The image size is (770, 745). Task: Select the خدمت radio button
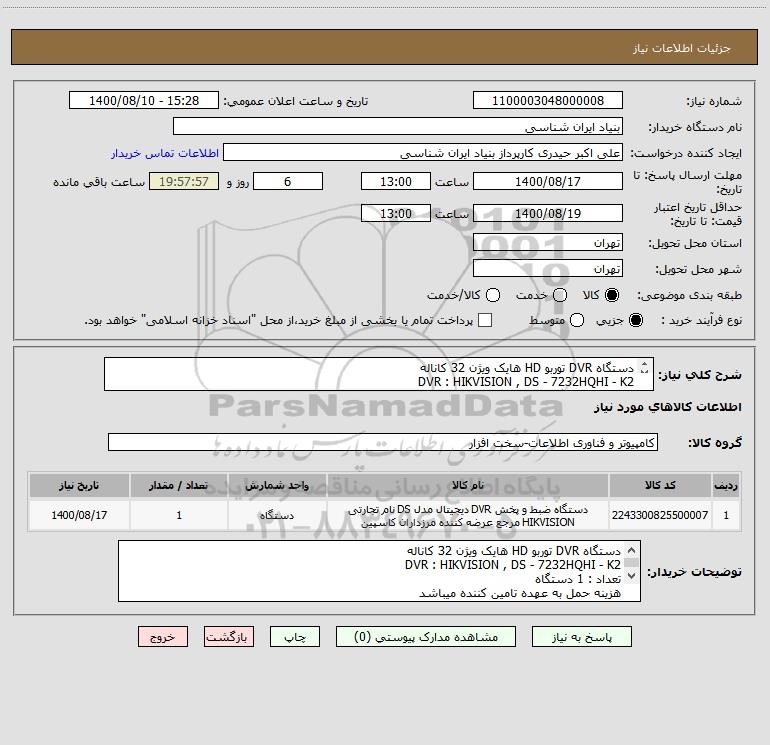click(560, 295)
